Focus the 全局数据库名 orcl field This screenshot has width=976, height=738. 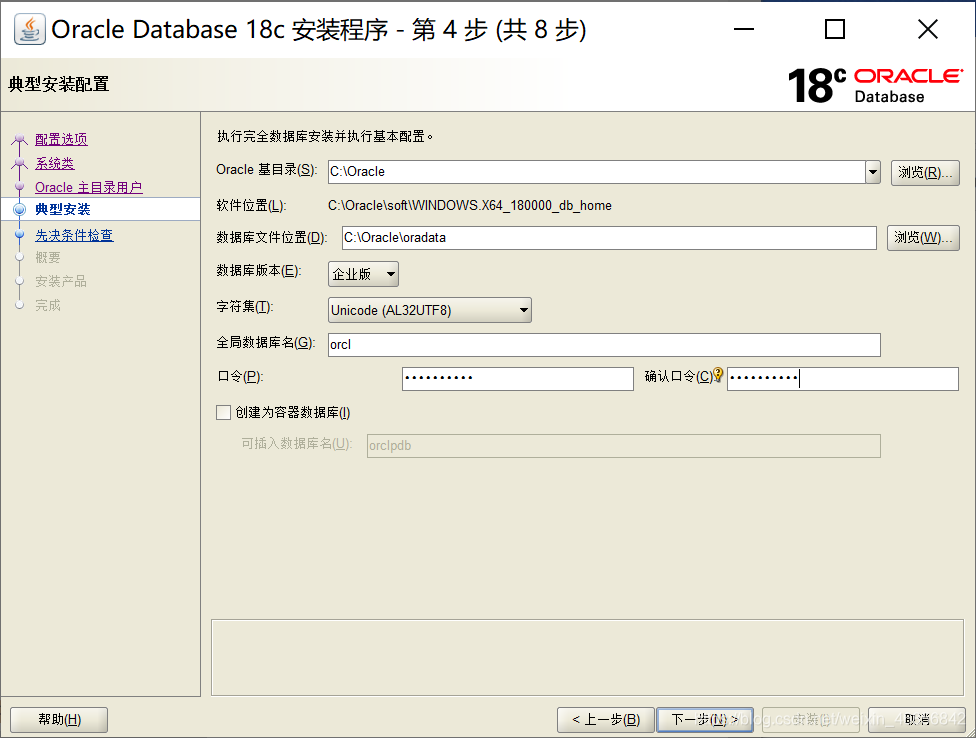point(604,345)
